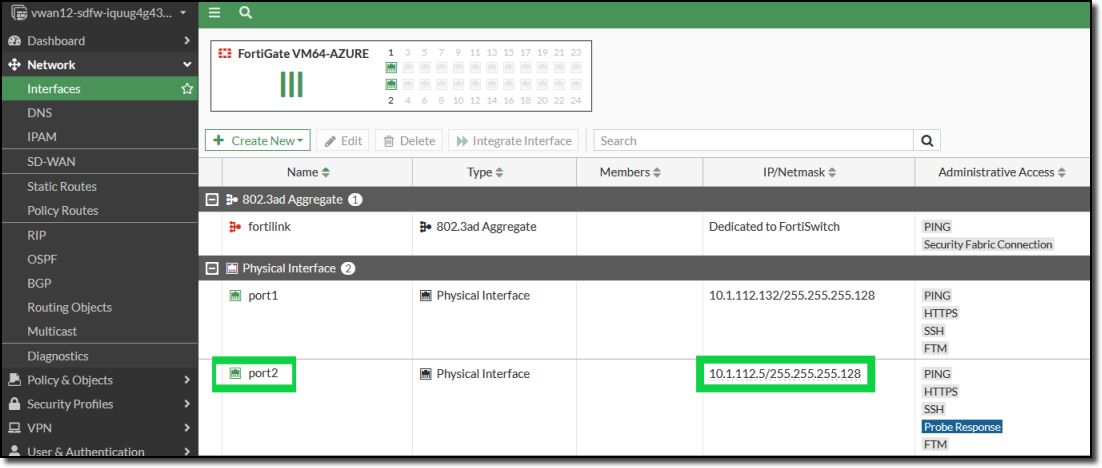Expand the Dashboard menu

pos(98,41)
